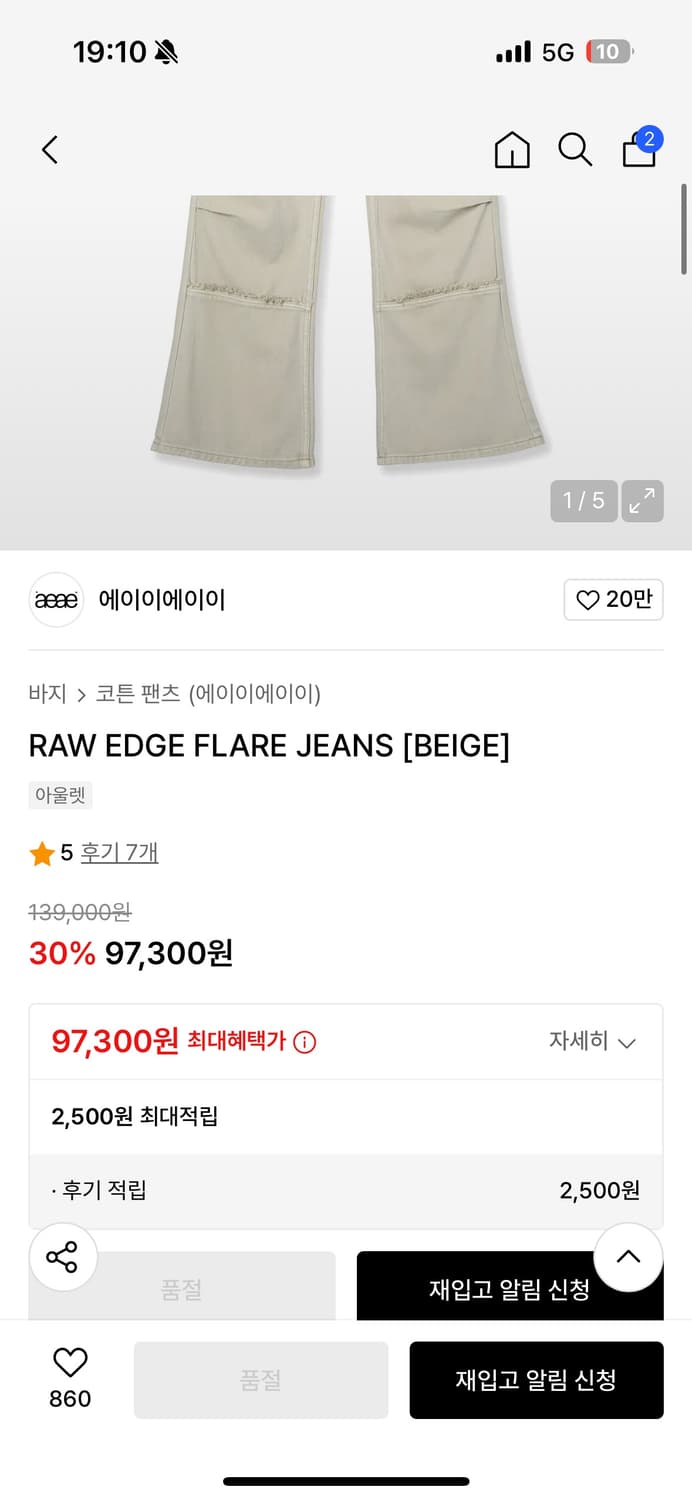Open the aeae brand logo
Screen dimensions: 692x1500
[56, 600]
